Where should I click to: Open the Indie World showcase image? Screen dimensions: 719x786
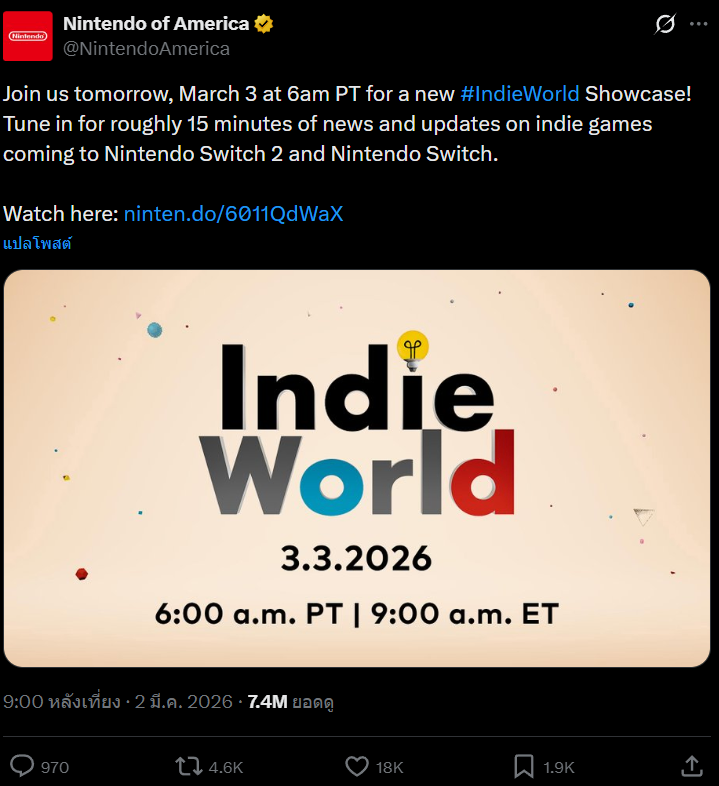pos(357,468)
